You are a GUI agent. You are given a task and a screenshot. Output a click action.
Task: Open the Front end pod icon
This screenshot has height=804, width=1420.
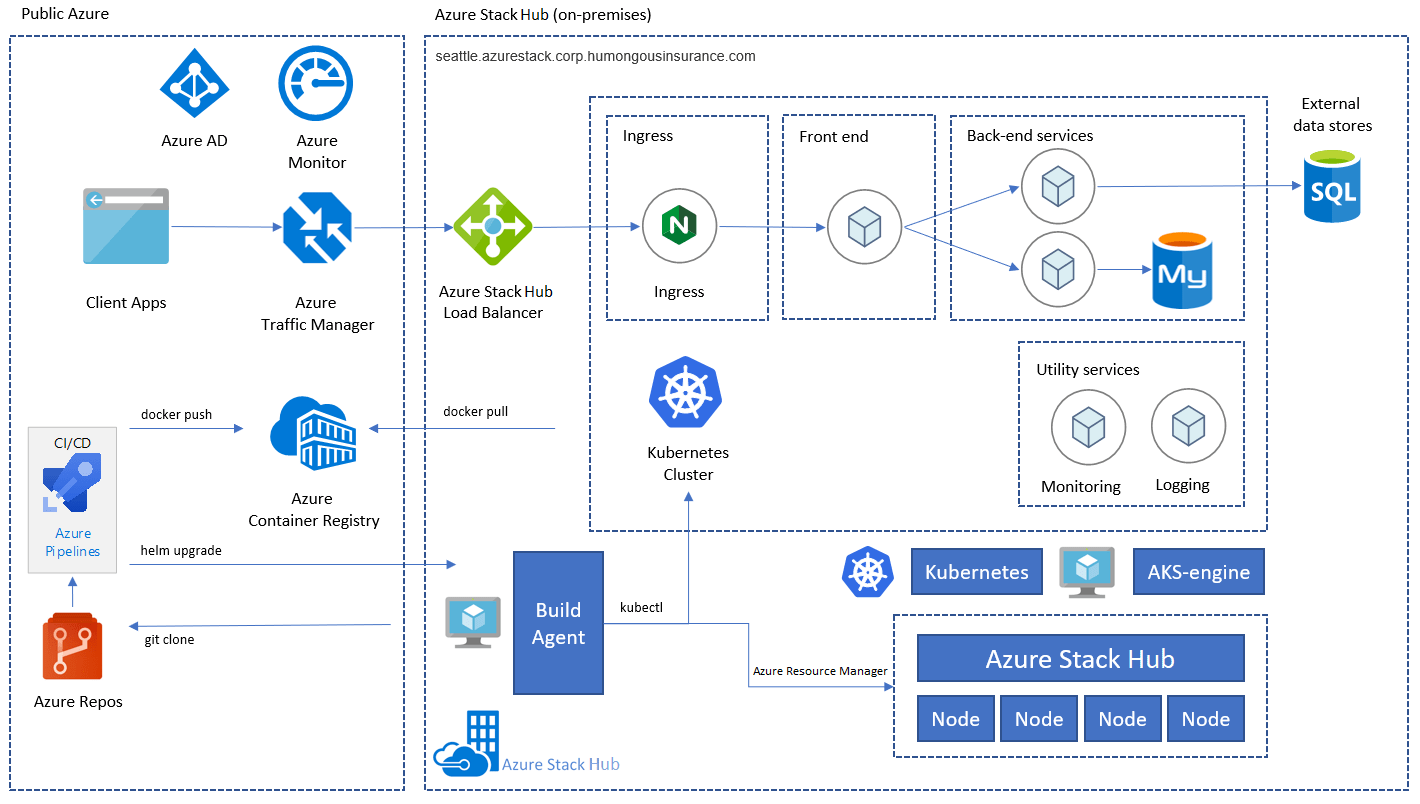pos(863,226)
